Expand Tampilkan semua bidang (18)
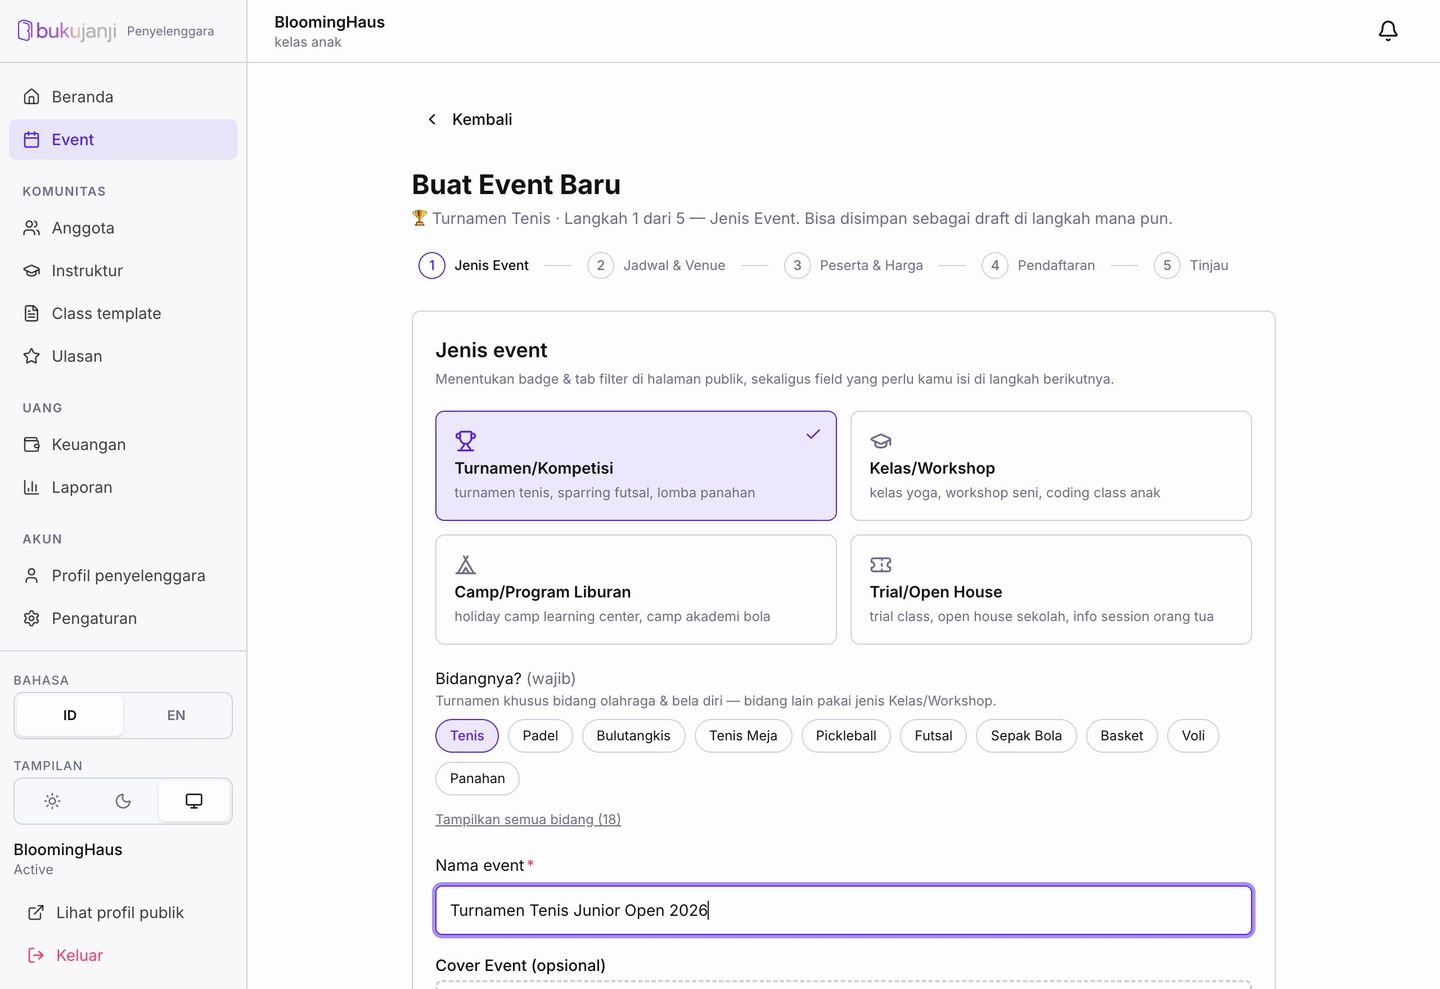This screenshot has height=989, width=1440. (528, 820)
